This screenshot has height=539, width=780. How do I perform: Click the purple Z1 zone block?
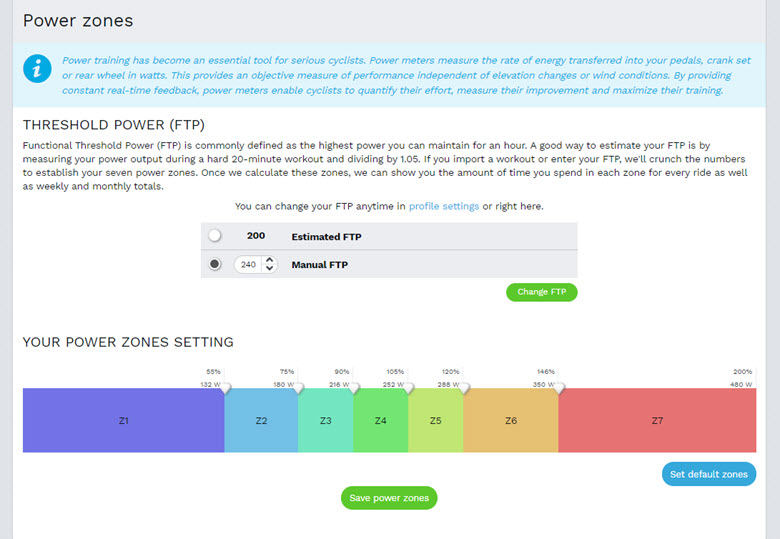point(124,420)
